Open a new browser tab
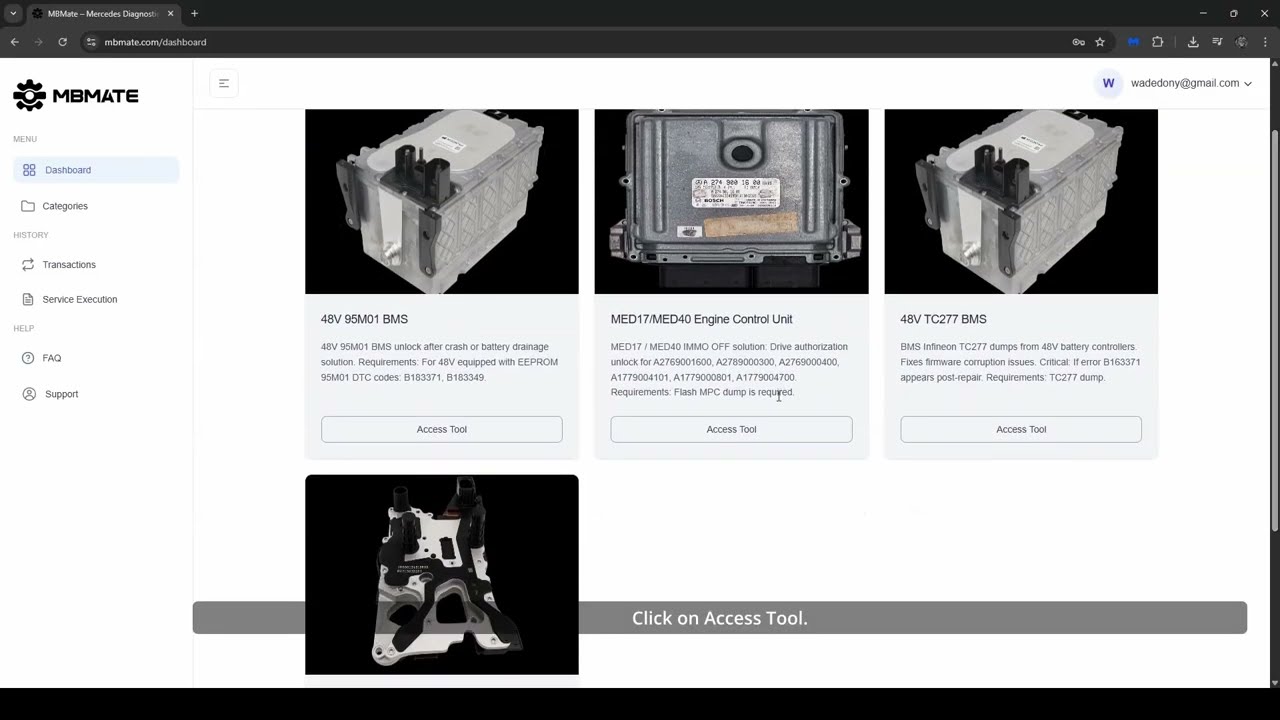 pyautogui.click(x=194, y=14)
